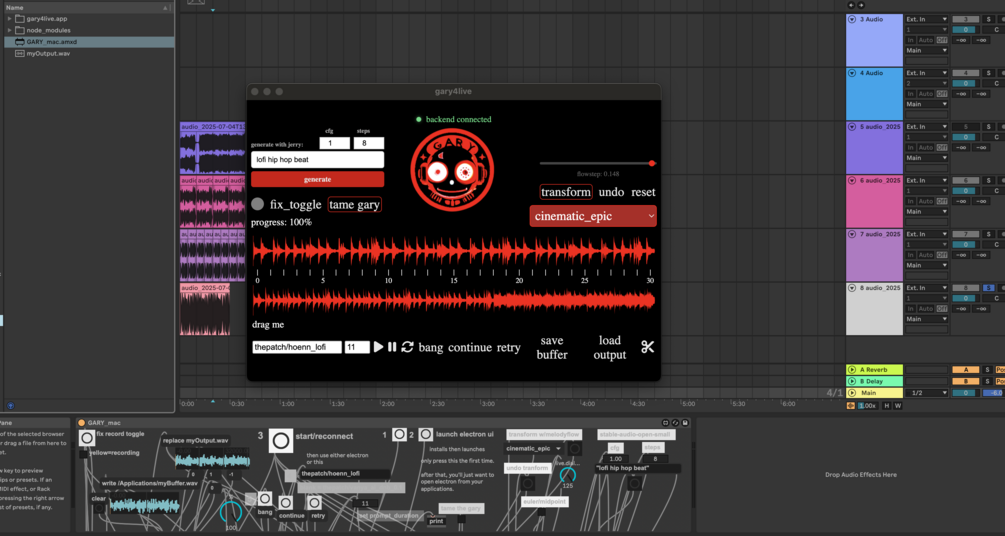
Task: Click the B Delay play icon
Action: coord(852,381)
